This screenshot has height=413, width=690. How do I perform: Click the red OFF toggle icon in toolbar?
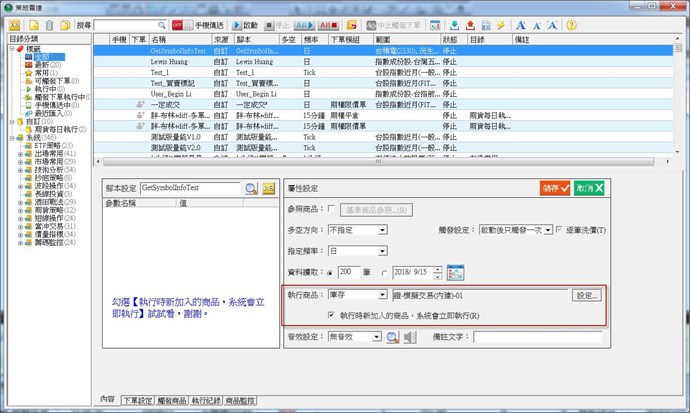(x=177, y=24)
